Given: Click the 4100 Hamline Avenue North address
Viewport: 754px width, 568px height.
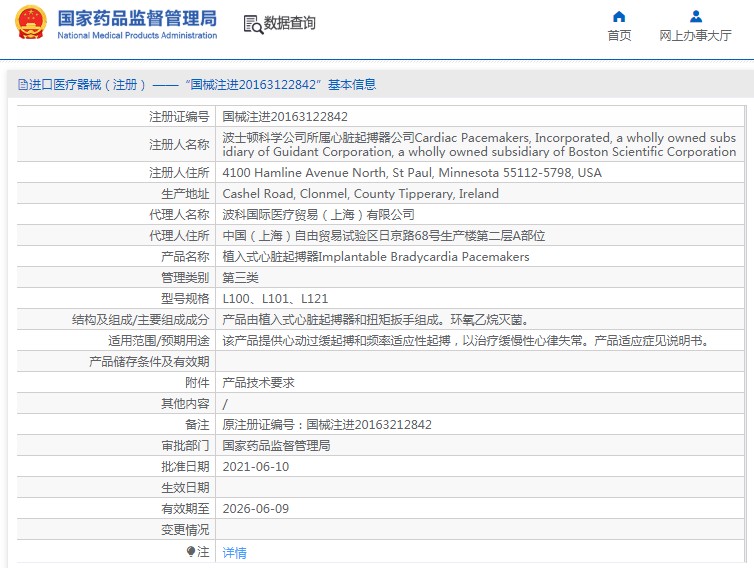Looking at the screenshot, I should tap(412, 172).
